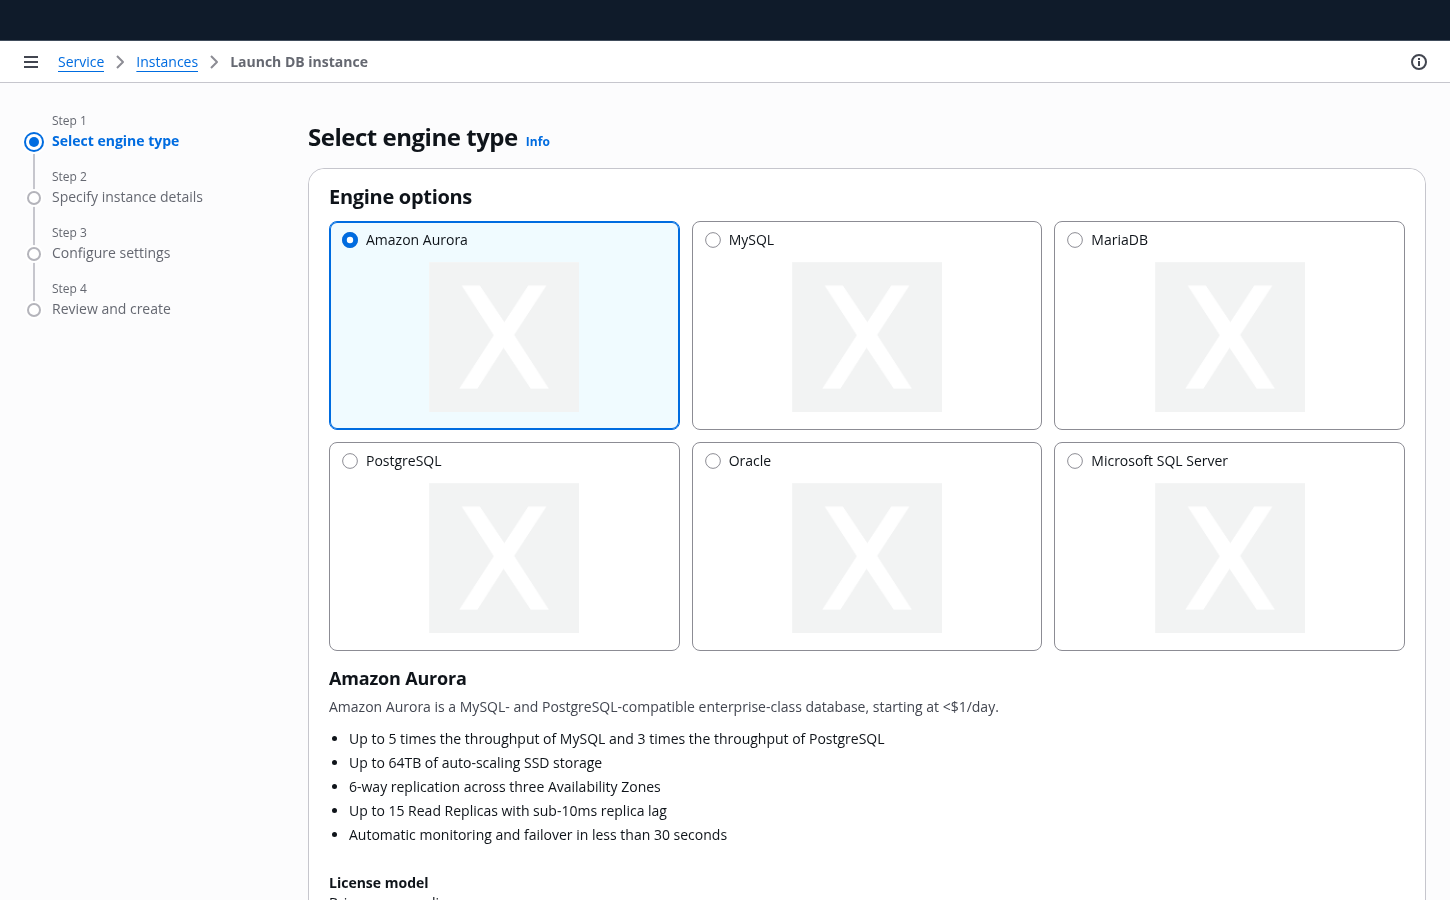This screenshot has height=900, width=1450.
Task: Click the PostgreSQL engine logo image
Action: (x=504, y=558)
